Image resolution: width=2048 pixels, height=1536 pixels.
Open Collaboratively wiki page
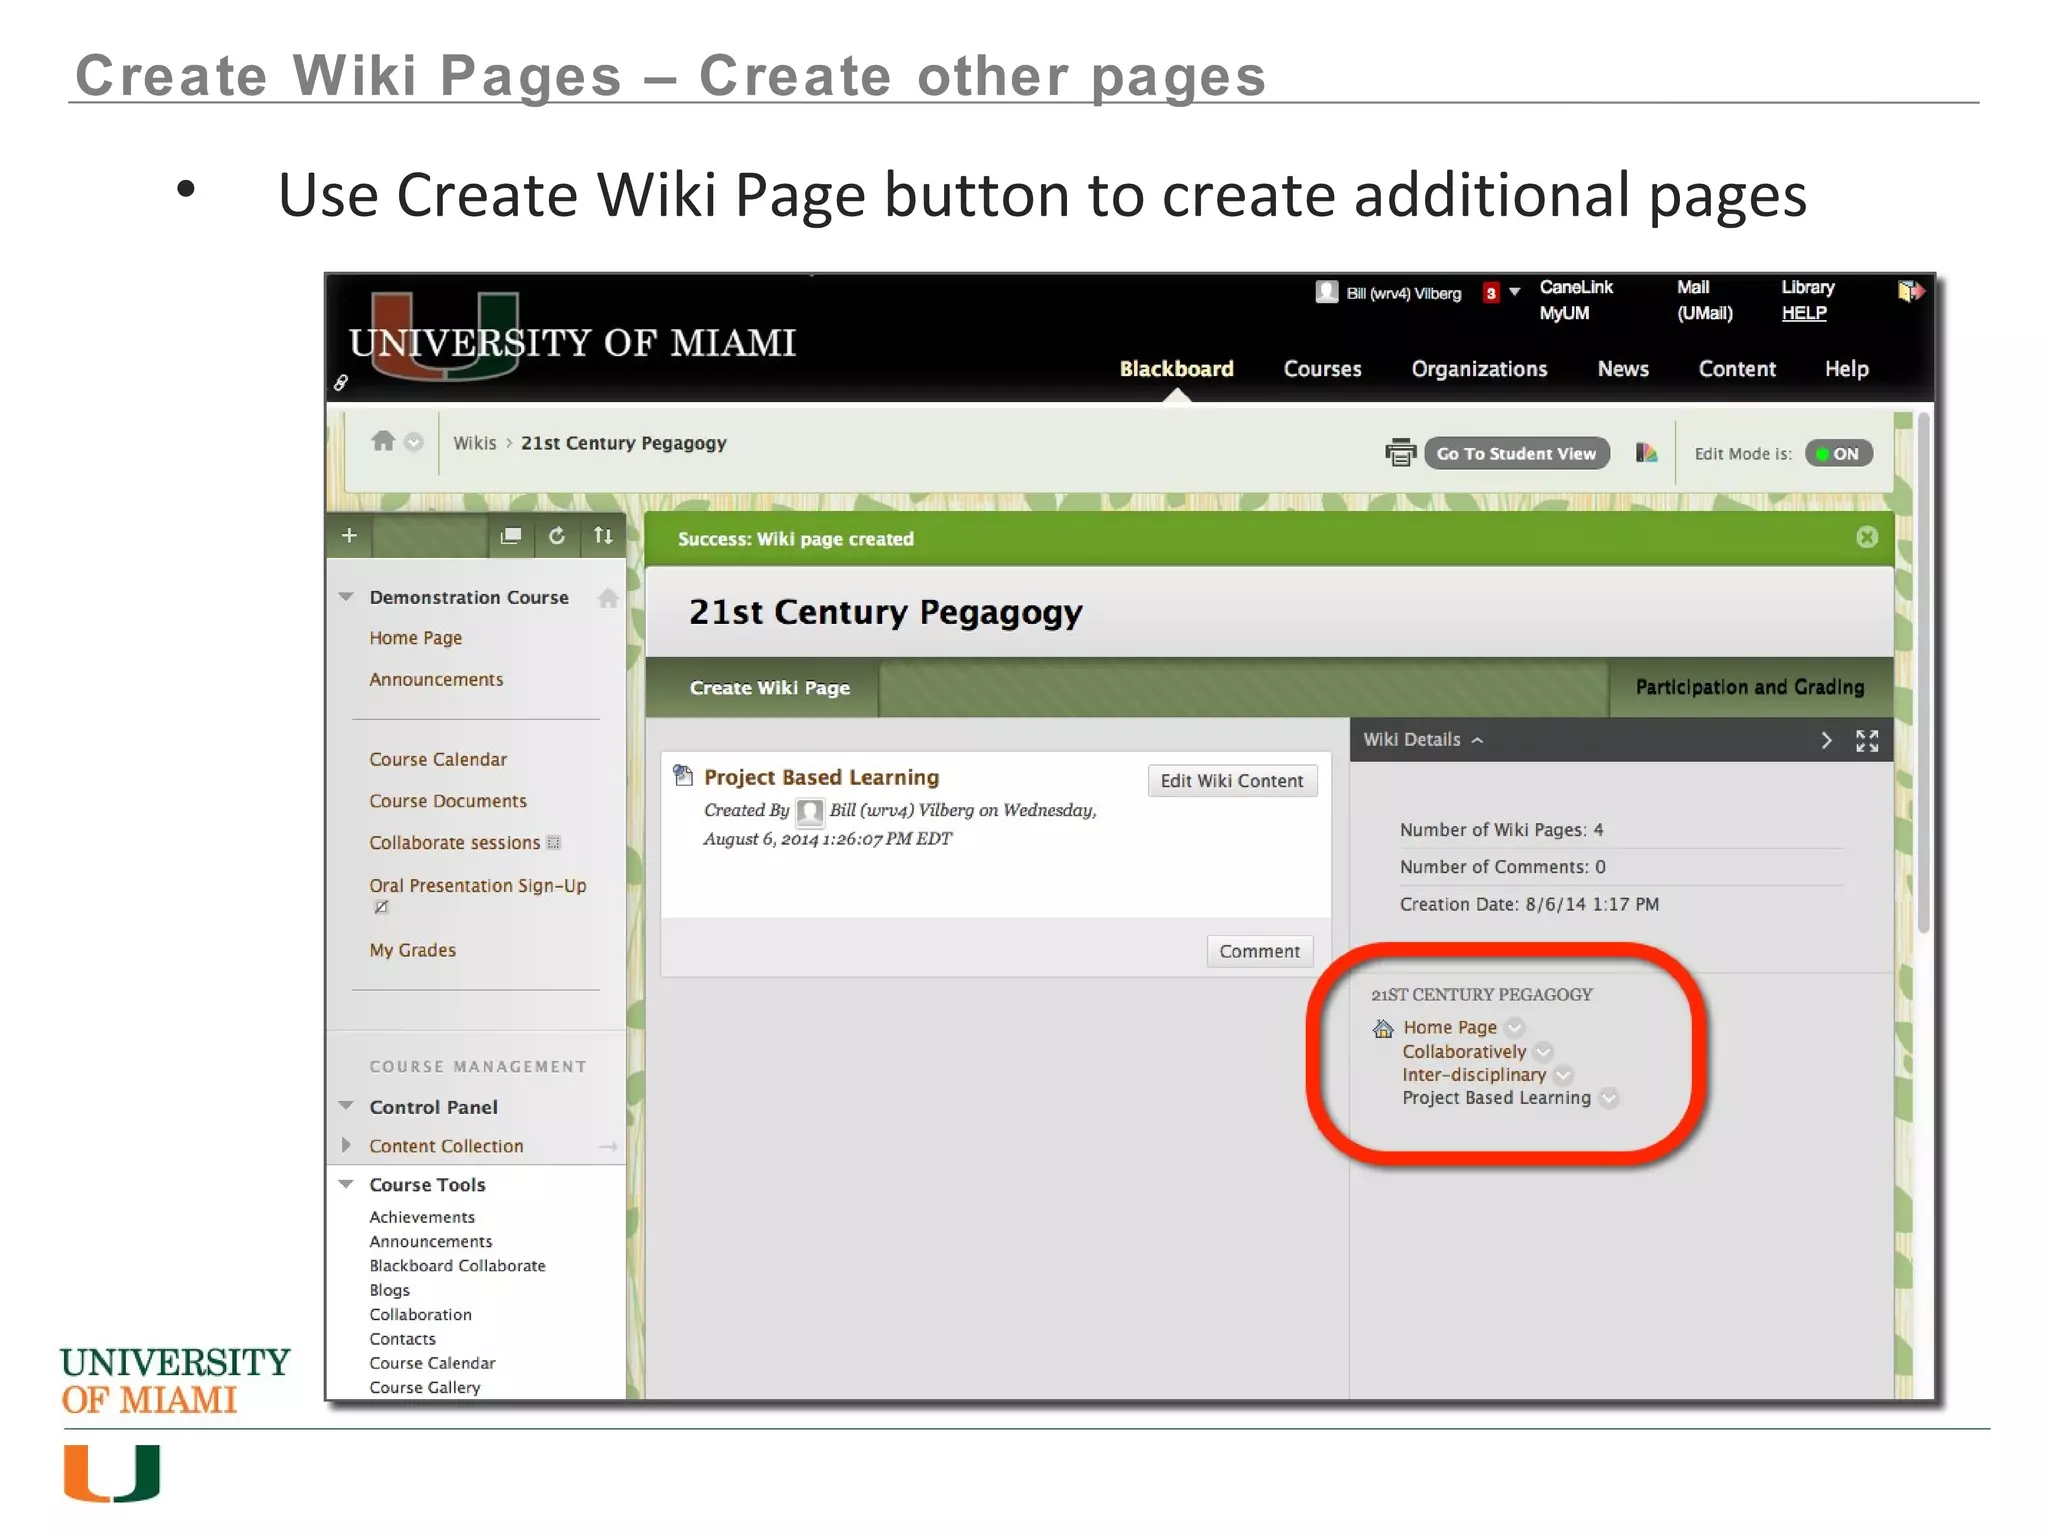coord(1464,1051)
